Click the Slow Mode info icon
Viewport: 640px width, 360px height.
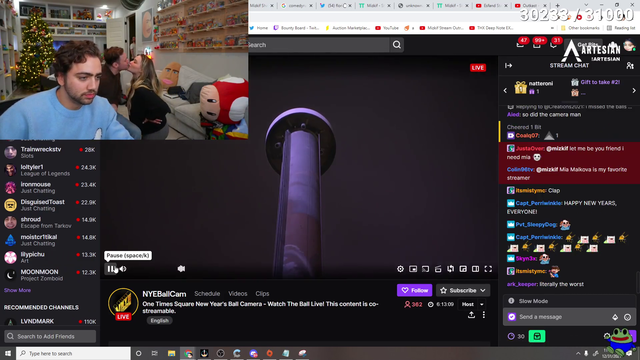[511, 301]
